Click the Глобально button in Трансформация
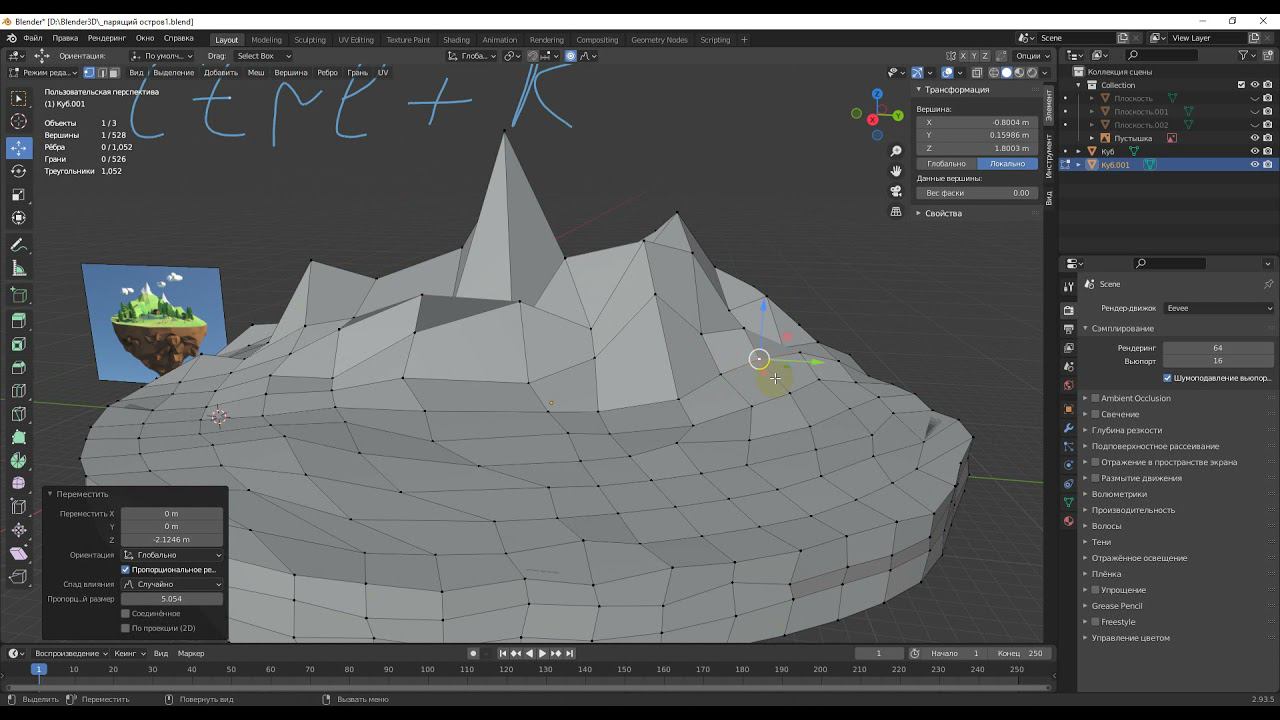Image resolution: width=1280 pixels, height=720 pixels. [946, 163]
